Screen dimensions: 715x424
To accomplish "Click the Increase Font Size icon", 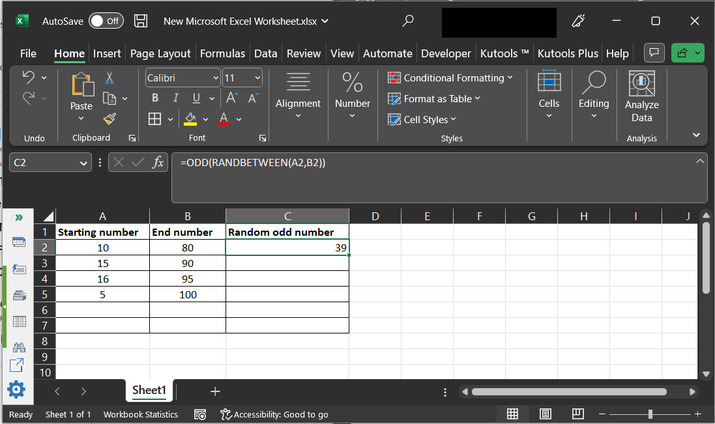I will click(x=231, y=98).
